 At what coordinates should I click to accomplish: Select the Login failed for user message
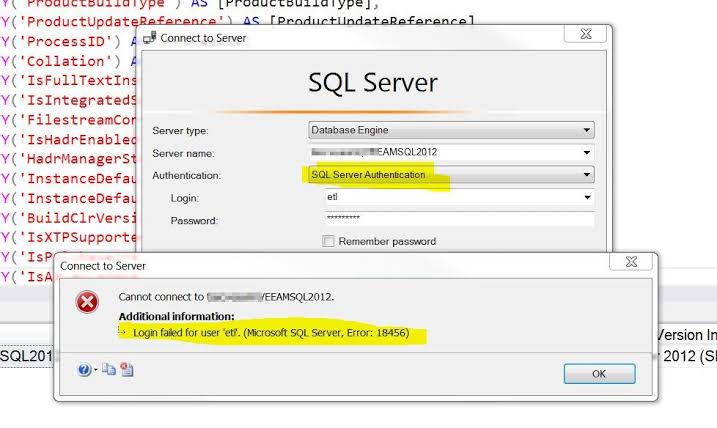271,333
